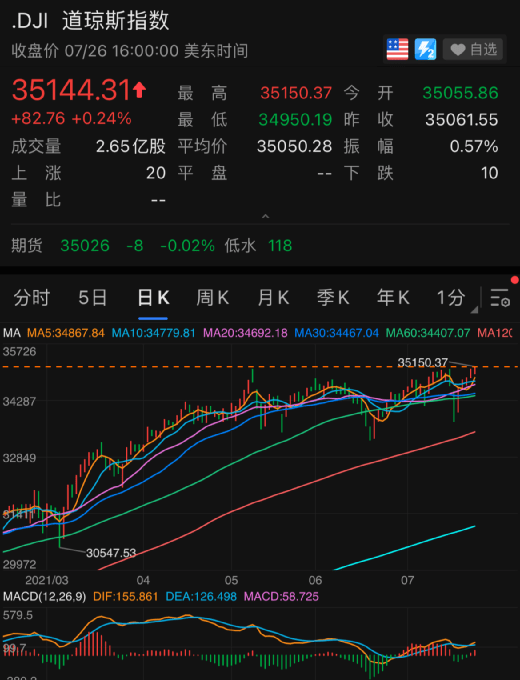Tap the MA label left of MA5
Viewport: 520px width, 680px height.
tap(12, 333)
